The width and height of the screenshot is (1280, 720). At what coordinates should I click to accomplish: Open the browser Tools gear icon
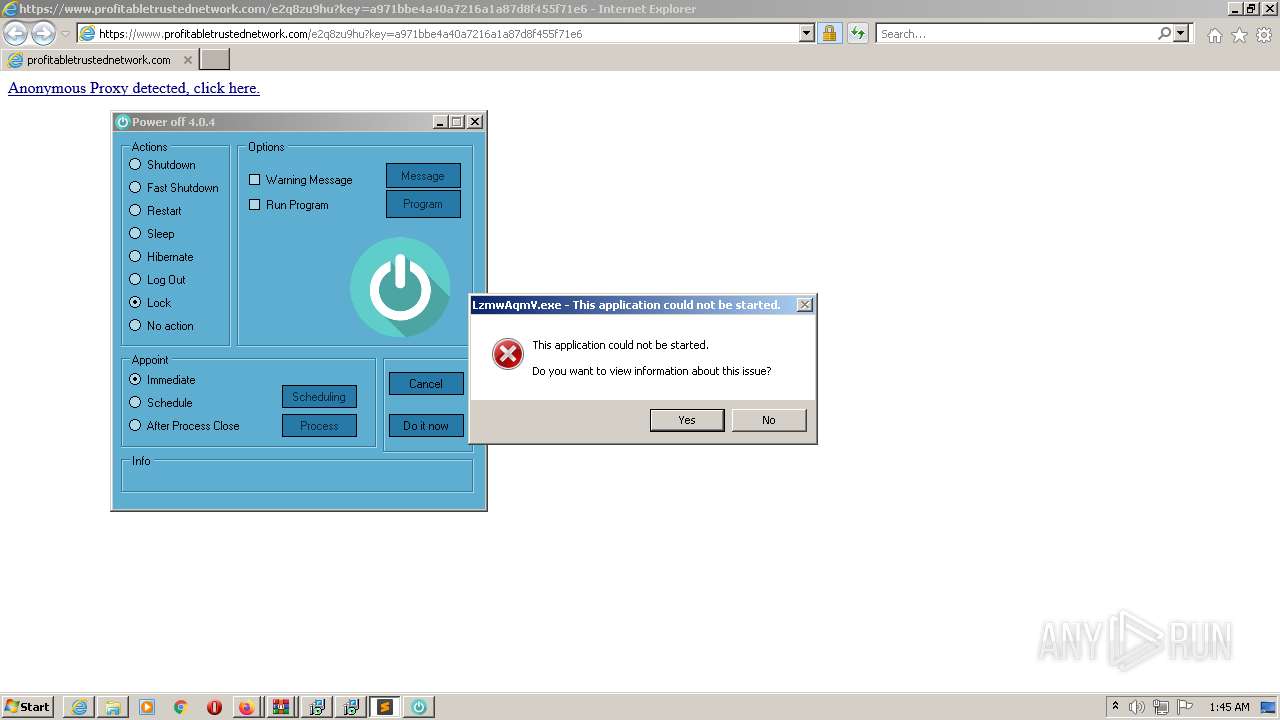point(1264,35)
